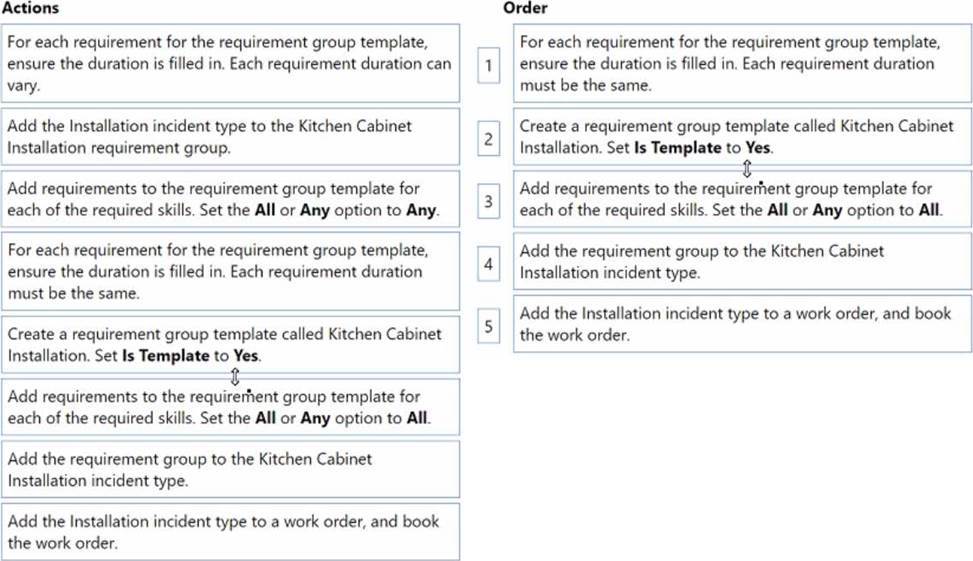The width and height of the screenshot is (973, 561).
Task: Click Actions card setting All or Any to All
Action: [230, 407]
